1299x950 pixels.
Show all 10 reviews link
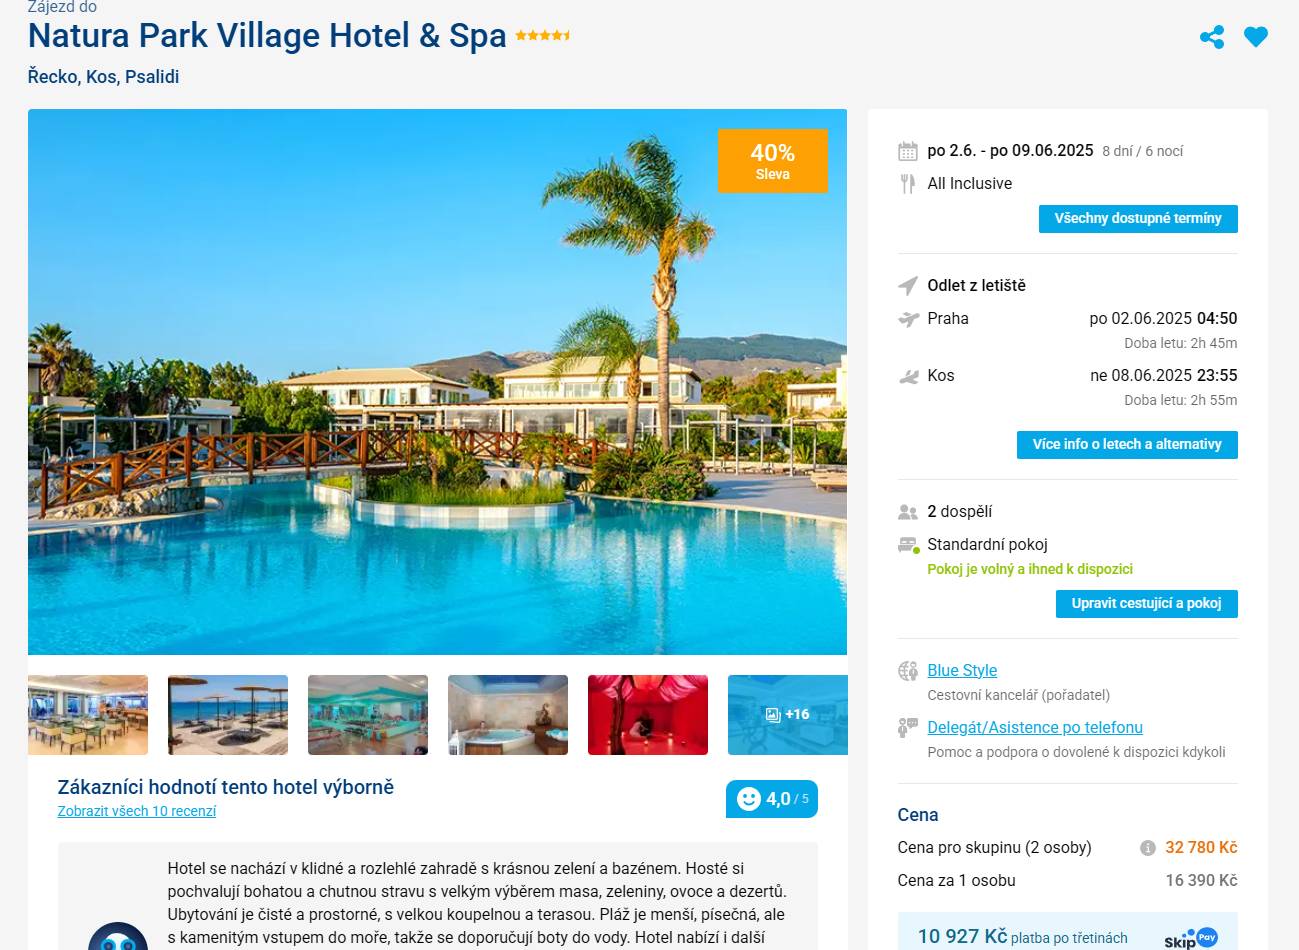(137, 811)
